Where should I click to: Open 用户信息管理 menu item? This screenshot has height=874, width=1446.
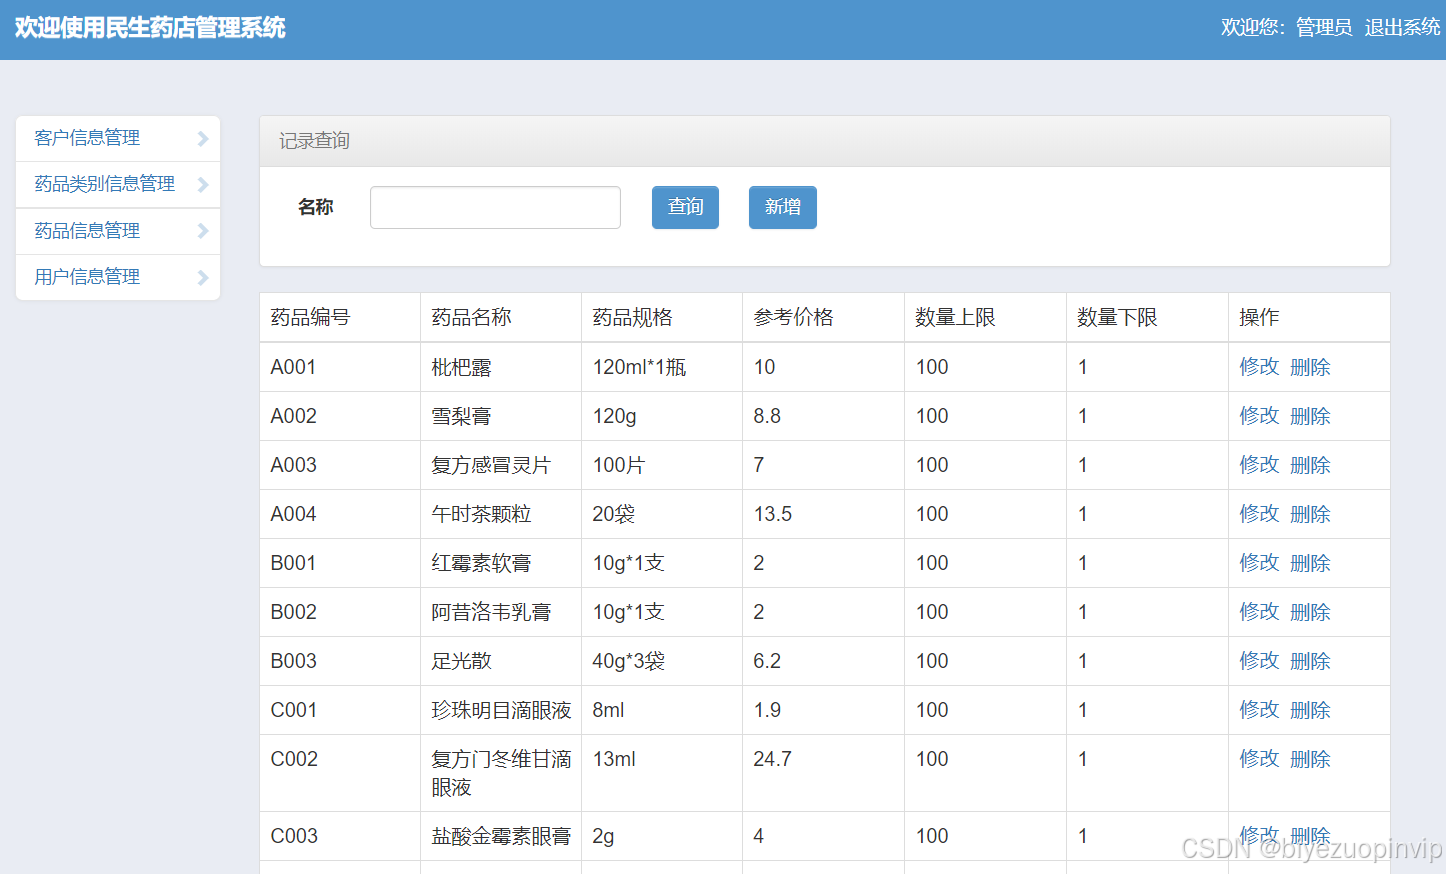118,277
